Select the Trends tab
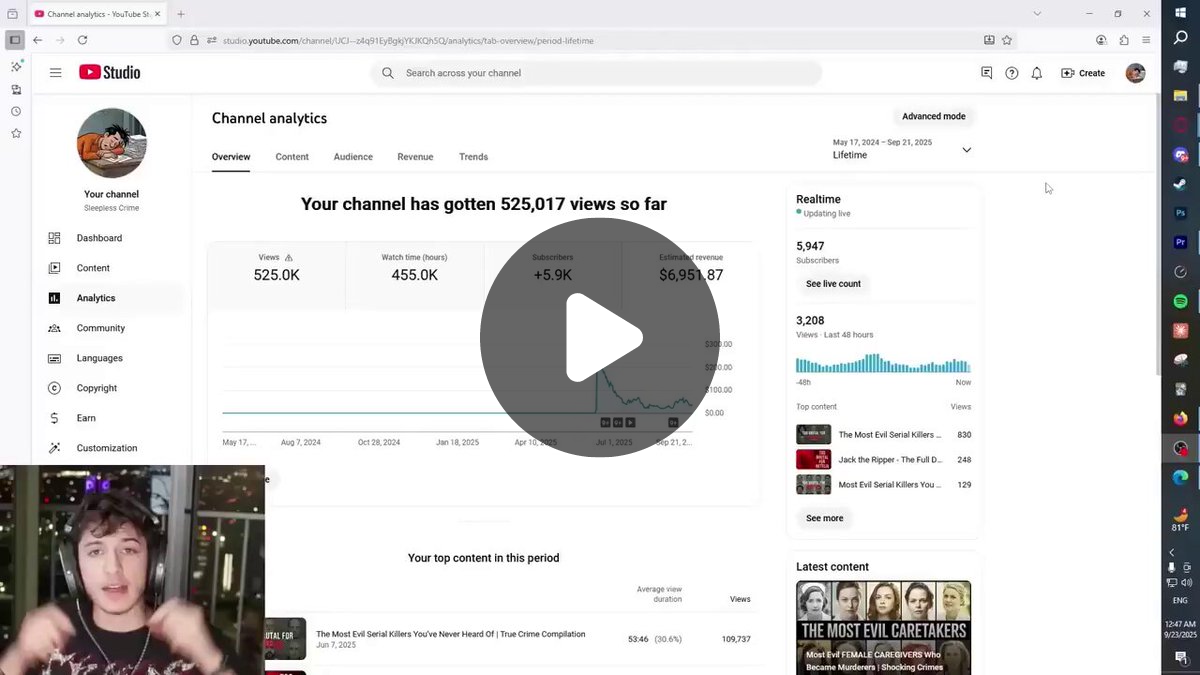 [x=473, y=157]
